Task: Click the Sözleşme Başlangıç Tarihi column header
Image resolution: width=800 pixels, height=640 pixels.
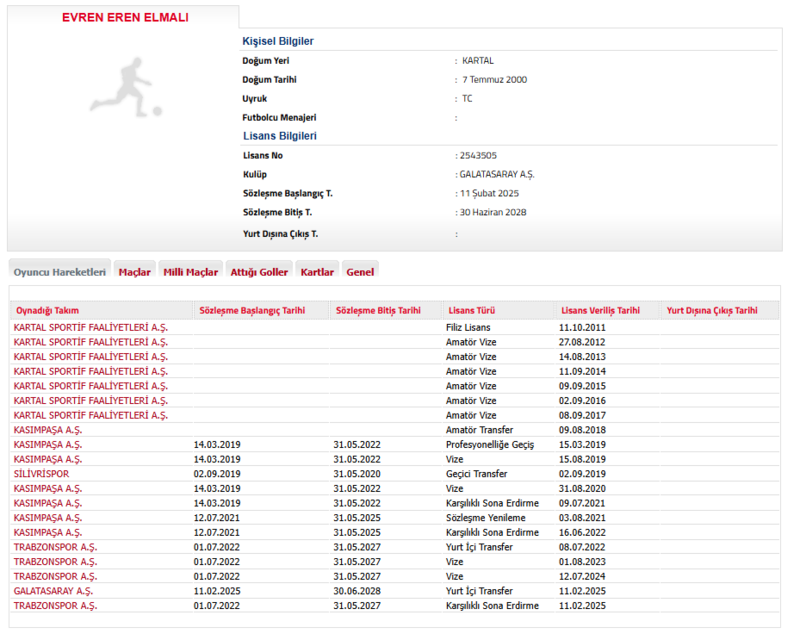Action: coord(252,311)
